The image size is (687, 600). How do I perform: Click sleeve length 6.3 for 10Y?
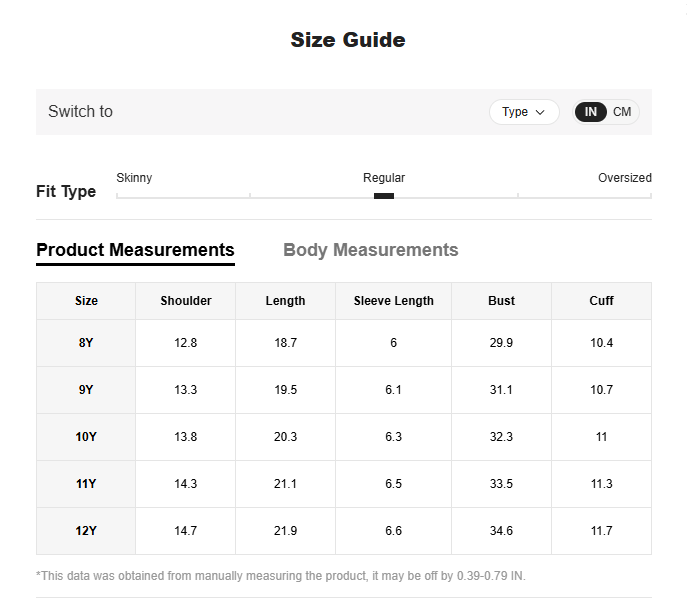[x=393, y=437]
